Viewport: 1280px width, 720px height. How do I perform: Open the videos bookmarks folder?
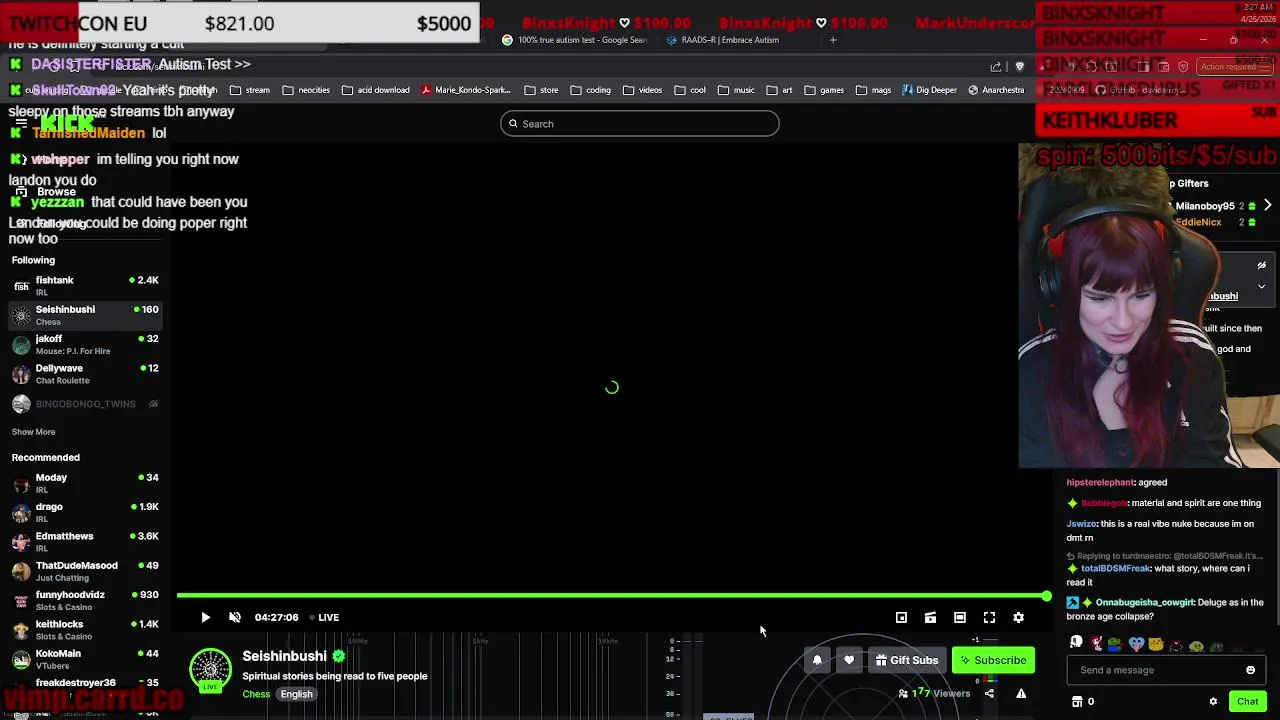(643, 90)
